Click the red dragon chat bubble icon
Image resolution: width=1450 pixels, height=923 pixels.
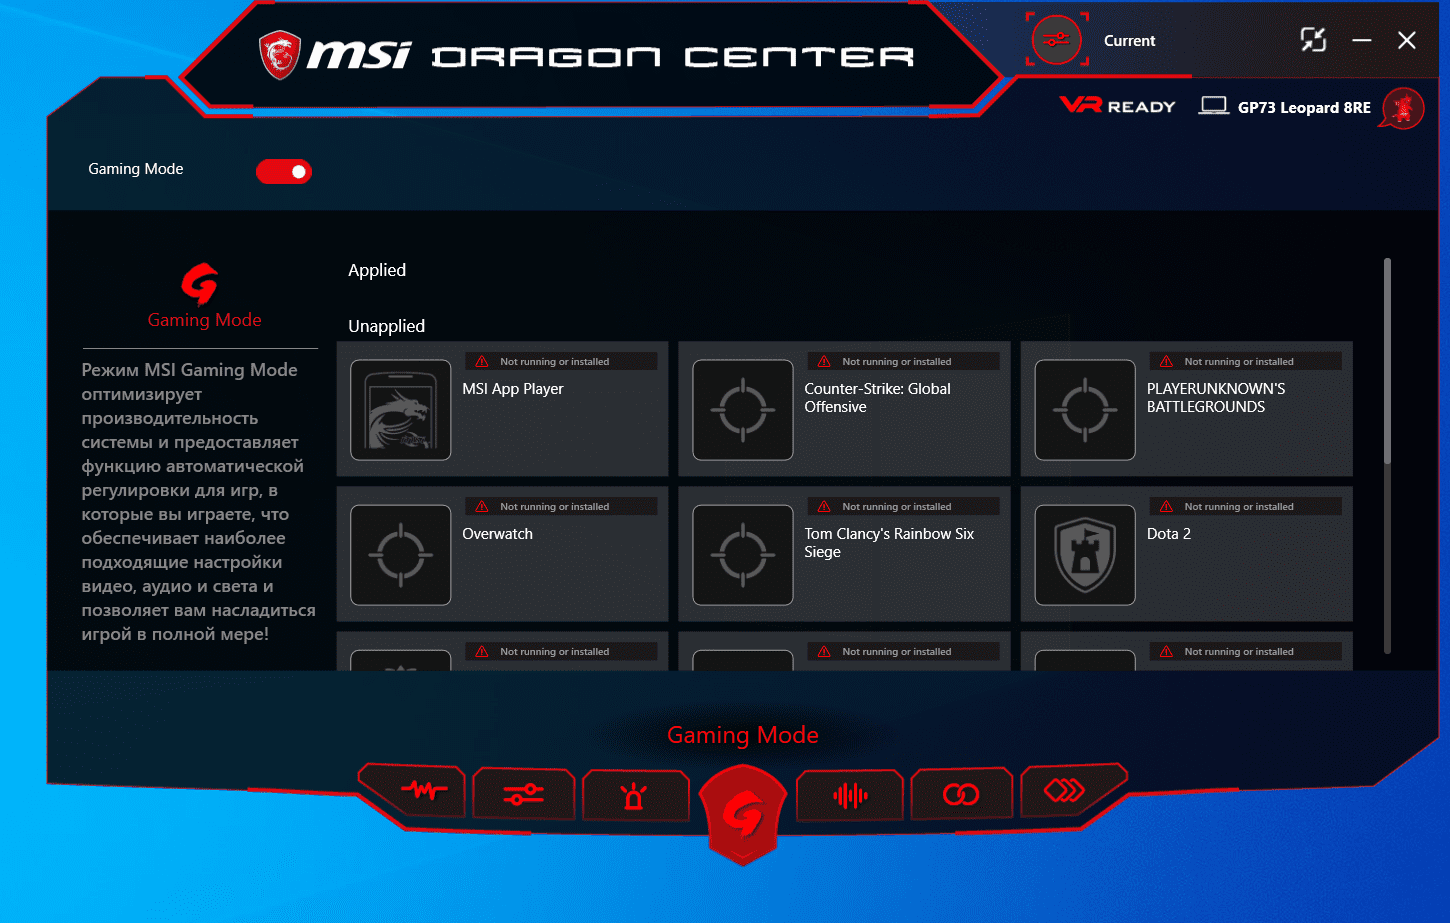point(1402,108)
